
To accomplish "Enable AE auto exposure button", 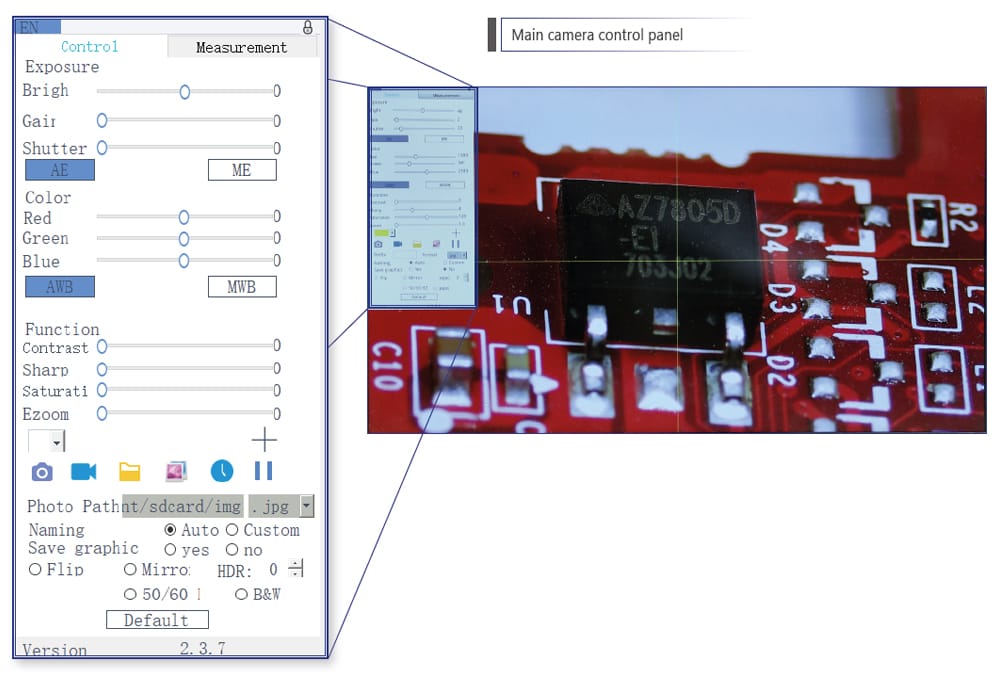I will tap(60, 170).
